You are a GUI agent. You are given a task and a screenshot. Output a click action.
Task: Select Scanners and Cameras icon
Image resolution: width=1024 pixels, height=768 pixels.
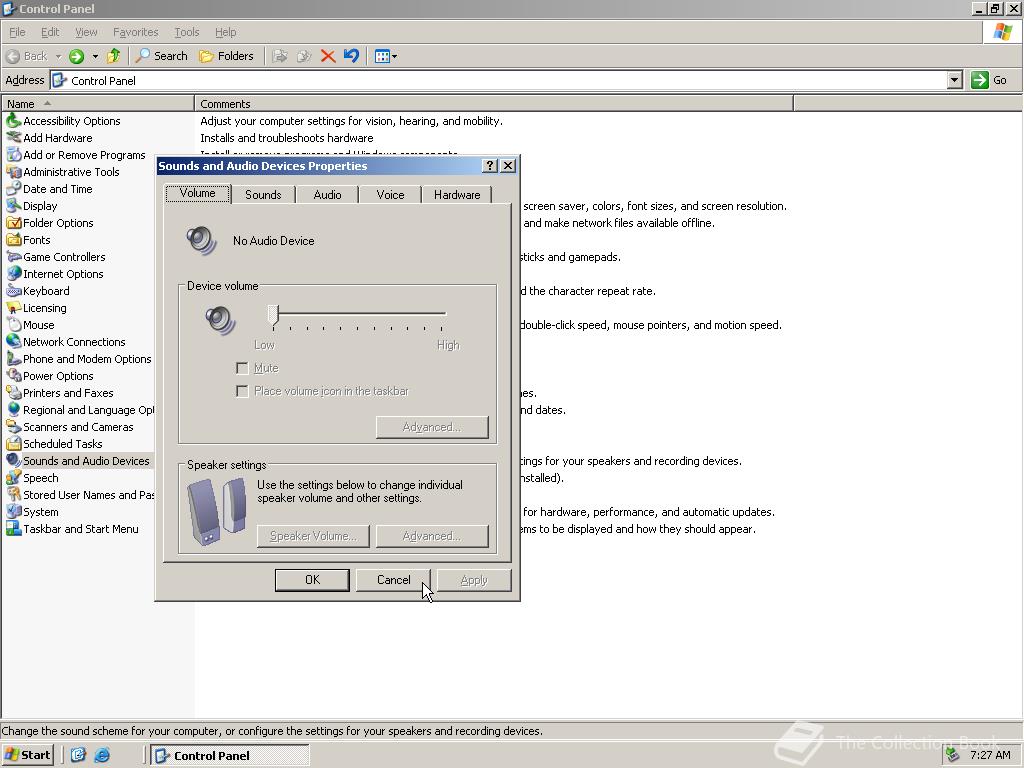click(13, 426)
